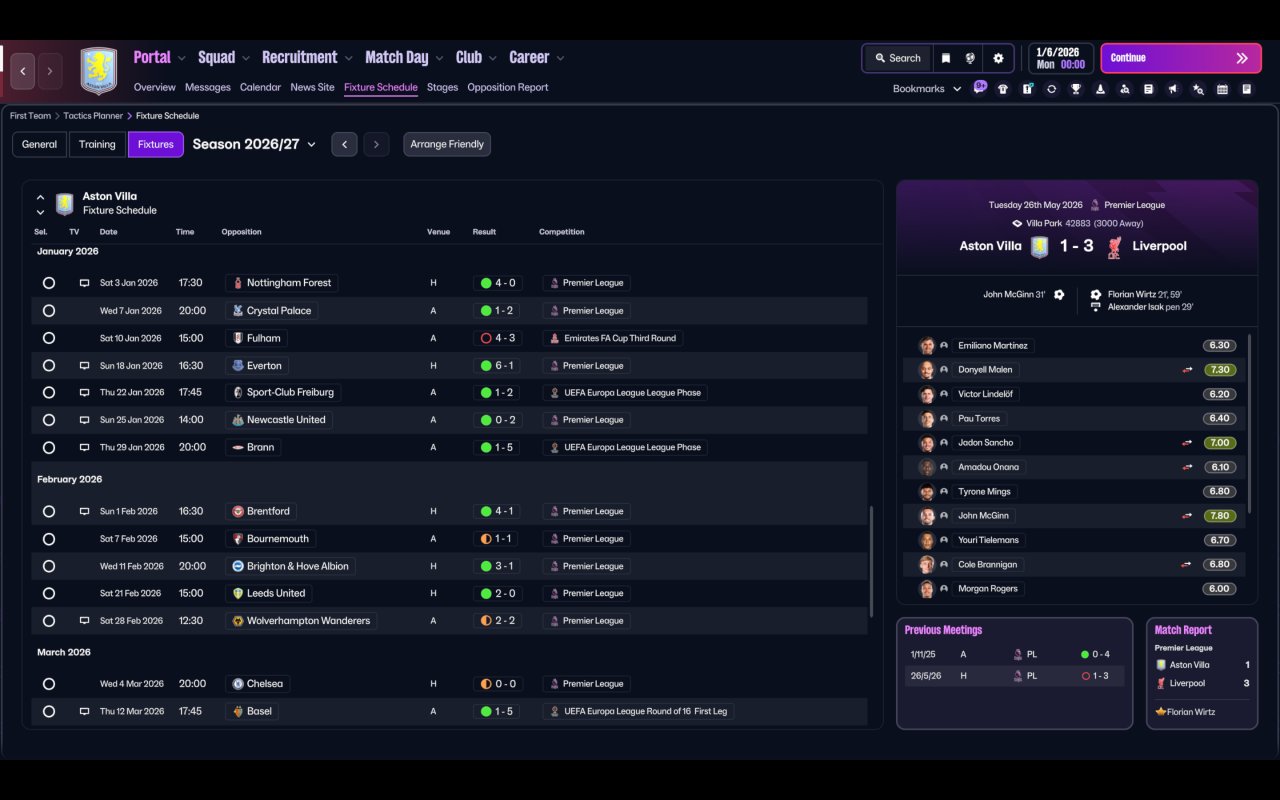
Task: Click the Search button
Action: point(897,58)
